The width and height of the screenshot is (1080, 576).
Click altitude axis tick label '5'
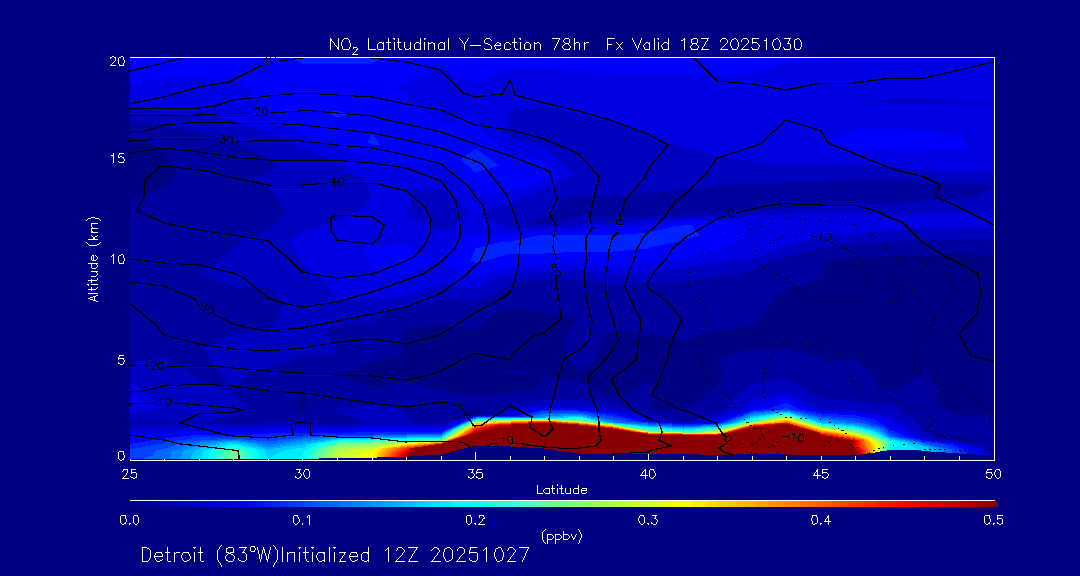click(121, 360)
